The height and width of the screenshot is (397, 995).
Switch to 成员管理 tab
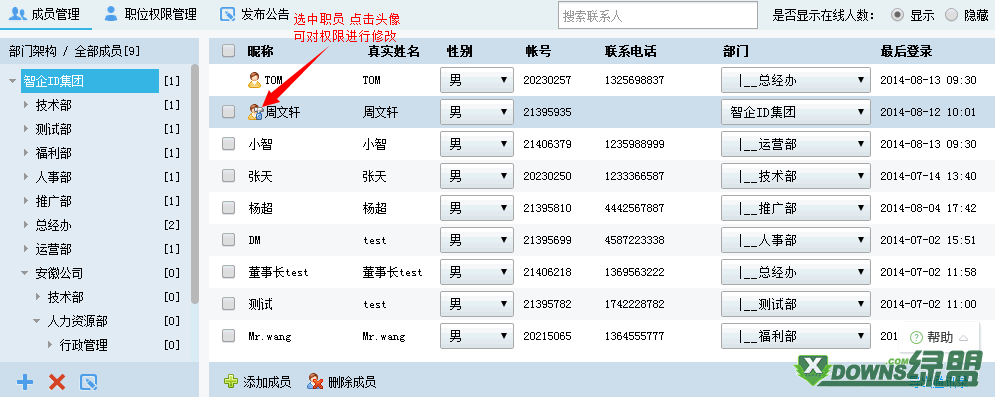click(46, 14)
